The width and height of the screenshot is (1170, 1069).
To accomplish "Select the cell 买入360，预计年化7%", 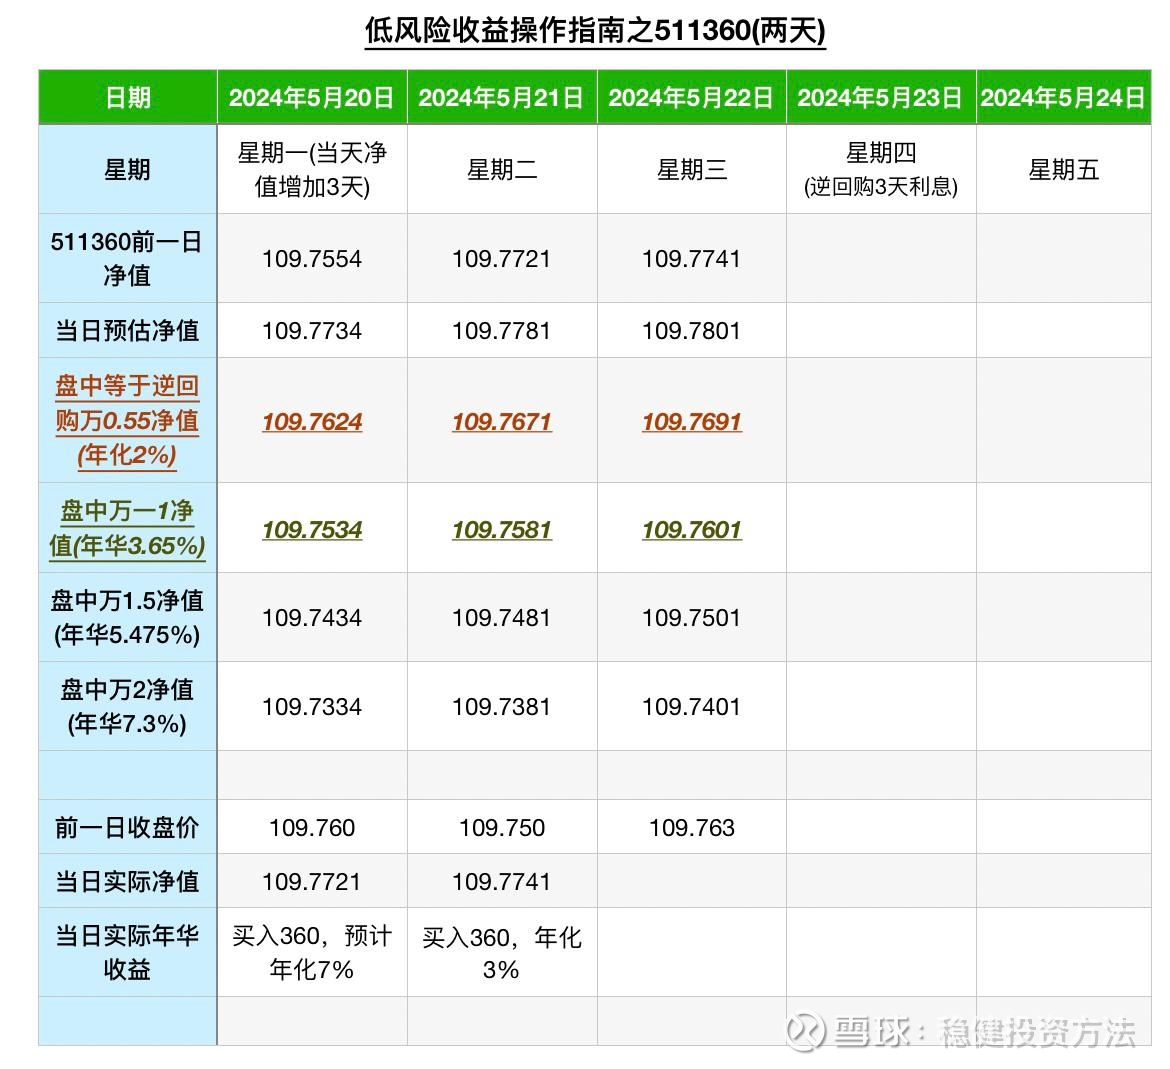I will pos(312,952).
